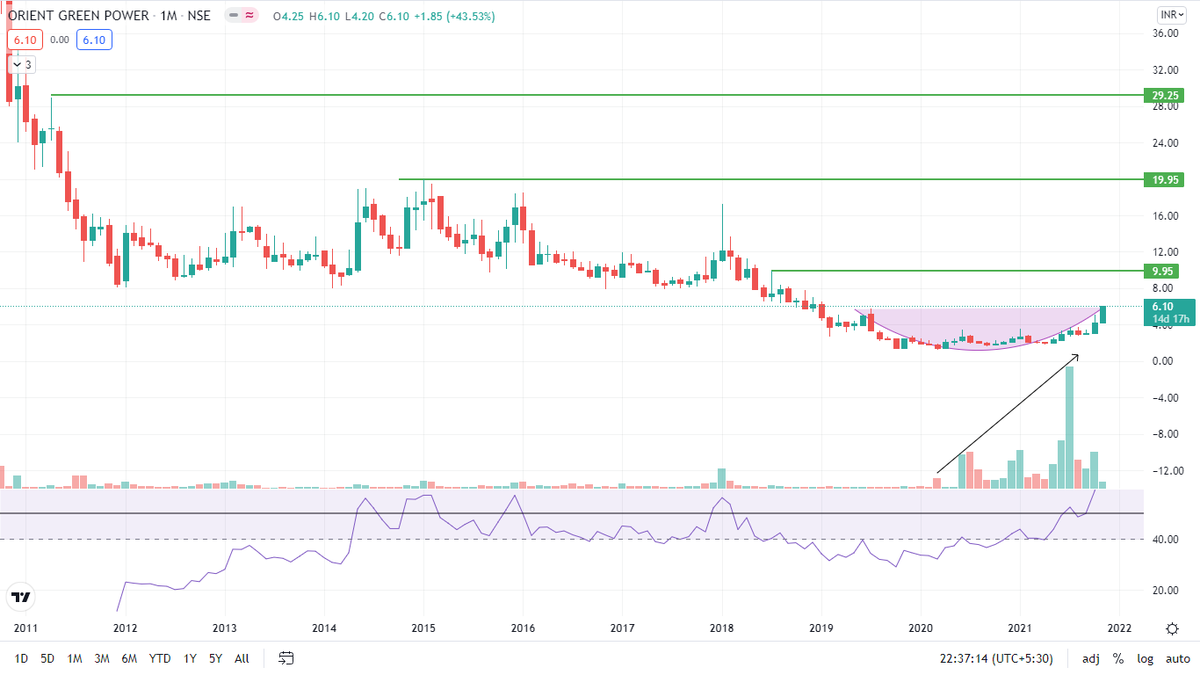The width and height of the screenshot is (1200, 675).
Task: Click the blue 6.10 buy button
Action: click(93, 40)
